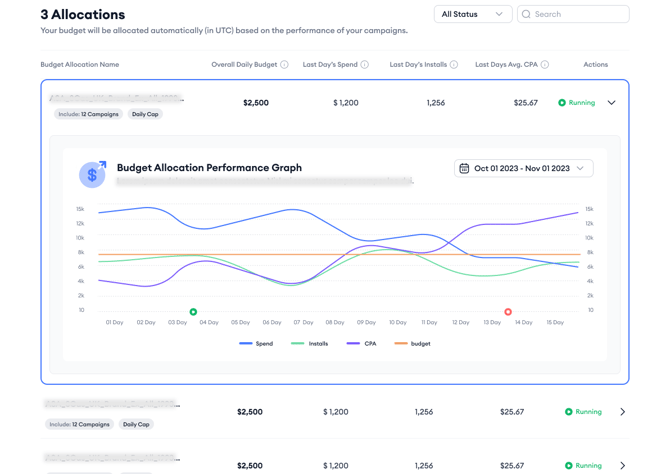Viewport: 670px width, 474px height.
Task: Click the red marker on graph timeline
Action: click(508, 312)
